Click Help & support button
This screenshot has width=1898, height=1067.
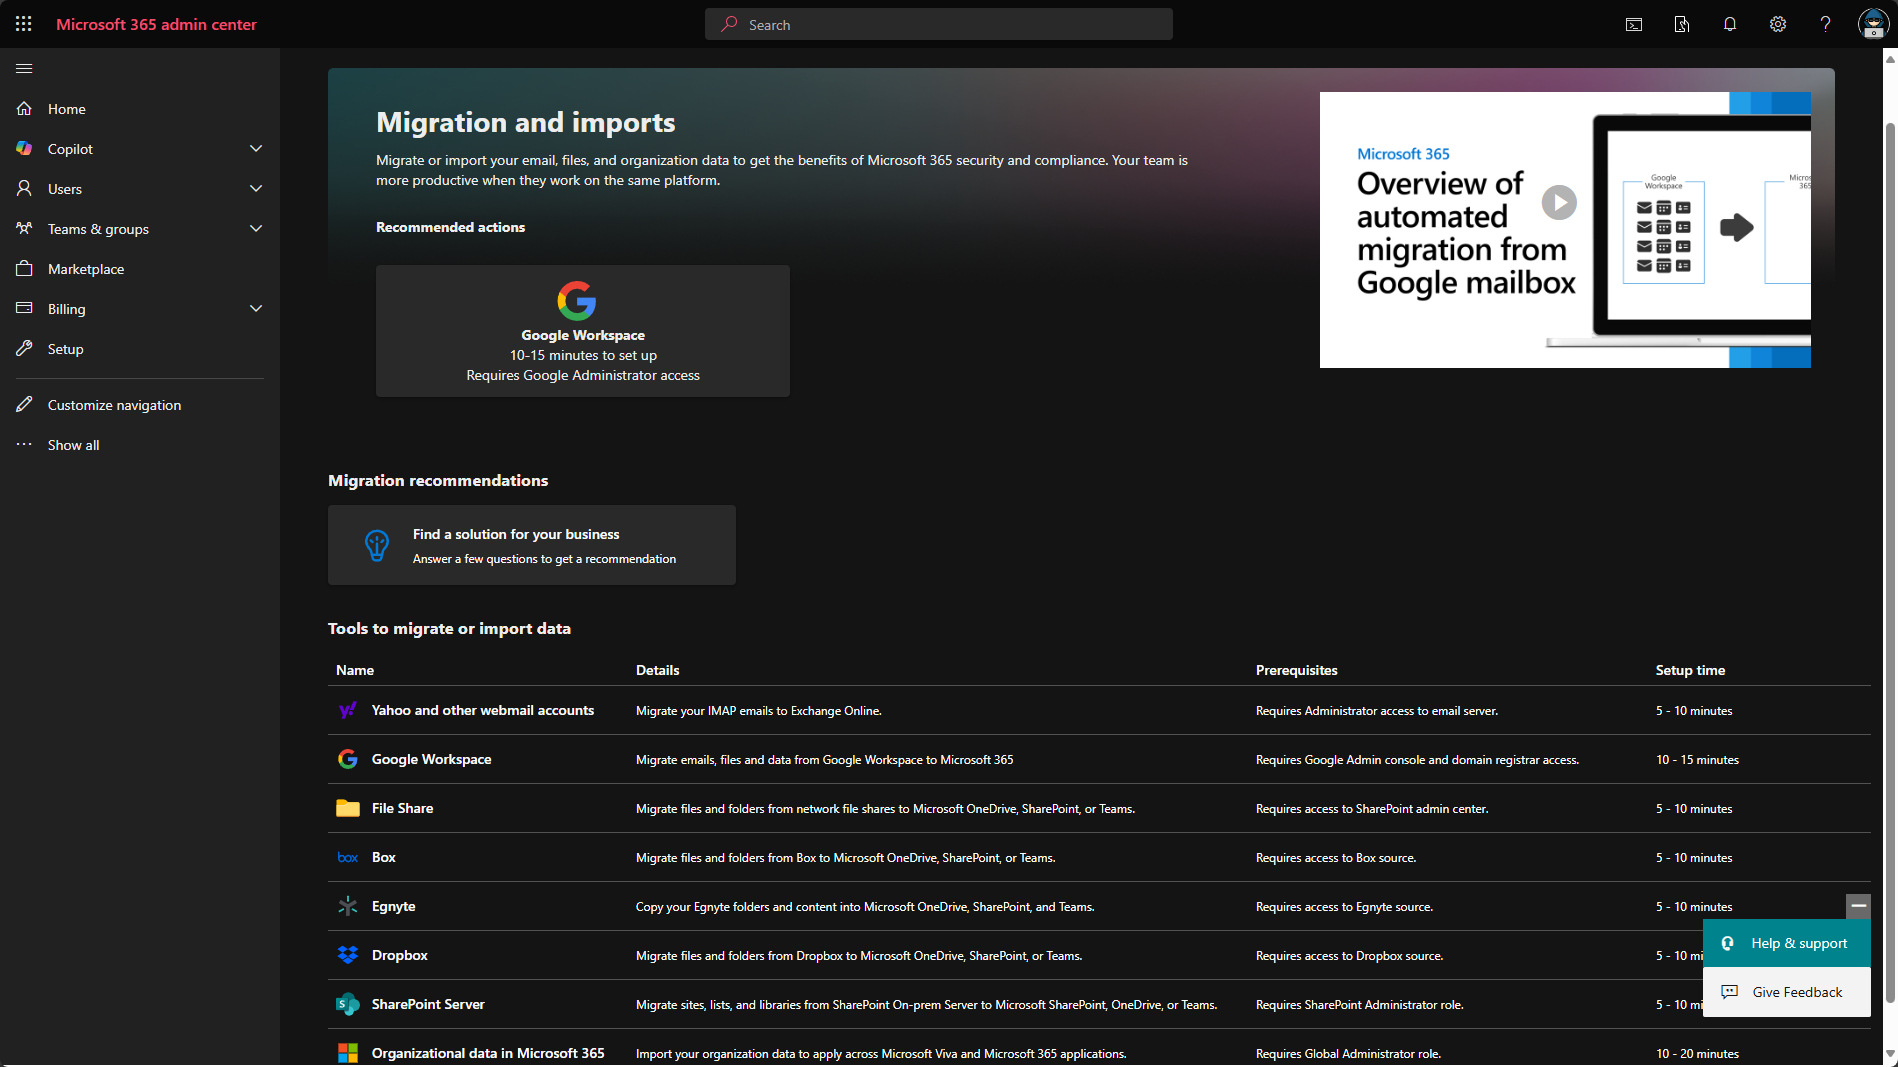(1787, 943)
